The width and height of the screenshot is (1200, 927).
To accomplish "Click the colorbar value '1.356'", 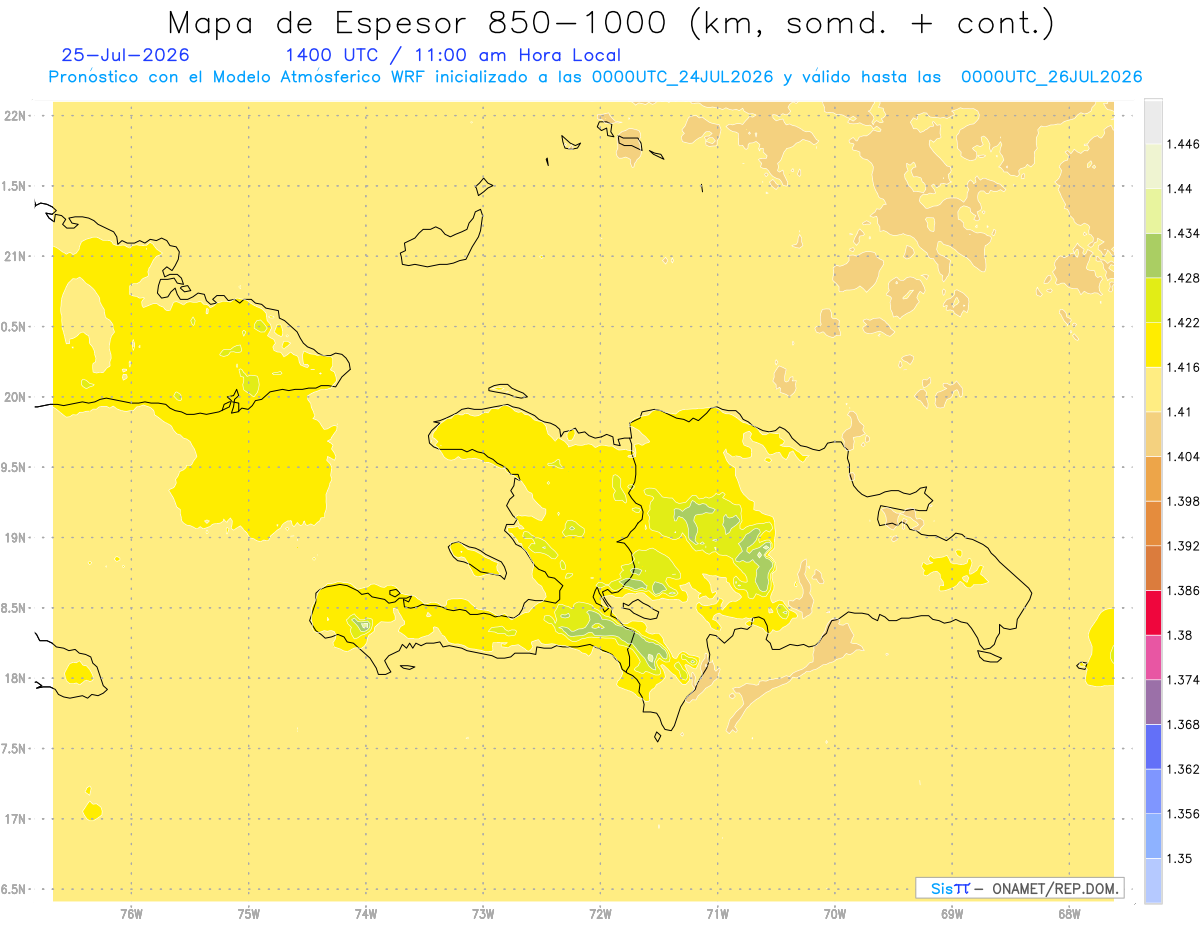I will (1183, 814).
